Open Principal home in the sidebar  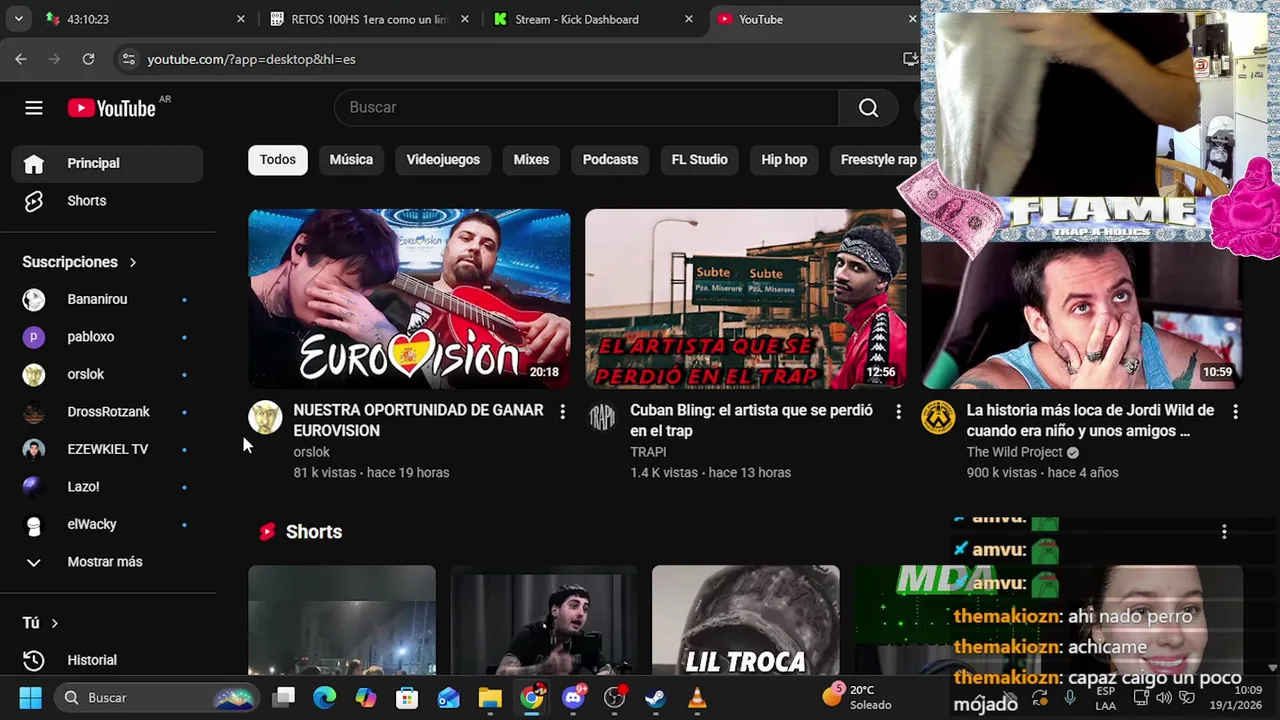coord(107,163)
